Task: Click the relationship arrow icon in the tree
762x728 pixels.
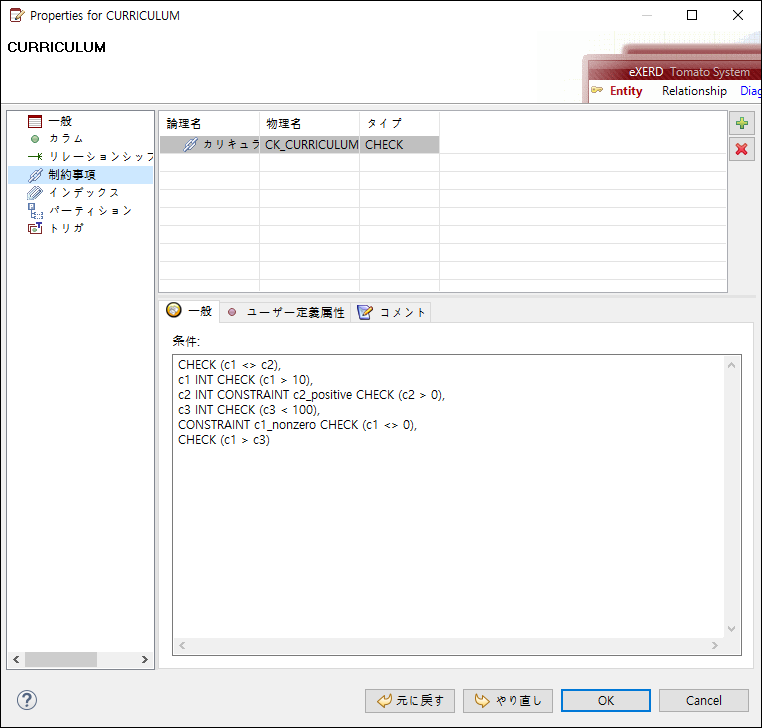Action: [35, 156]
